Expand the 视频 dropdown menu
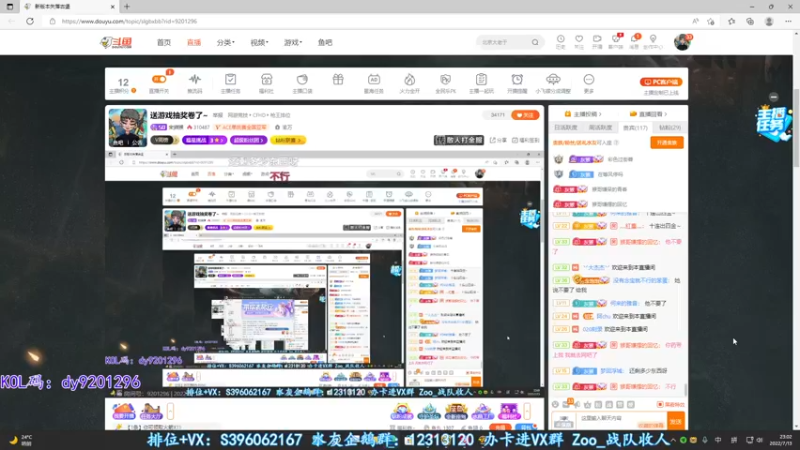Image resolution: width=800 pixels, height=450 pixels. [259, 42]
